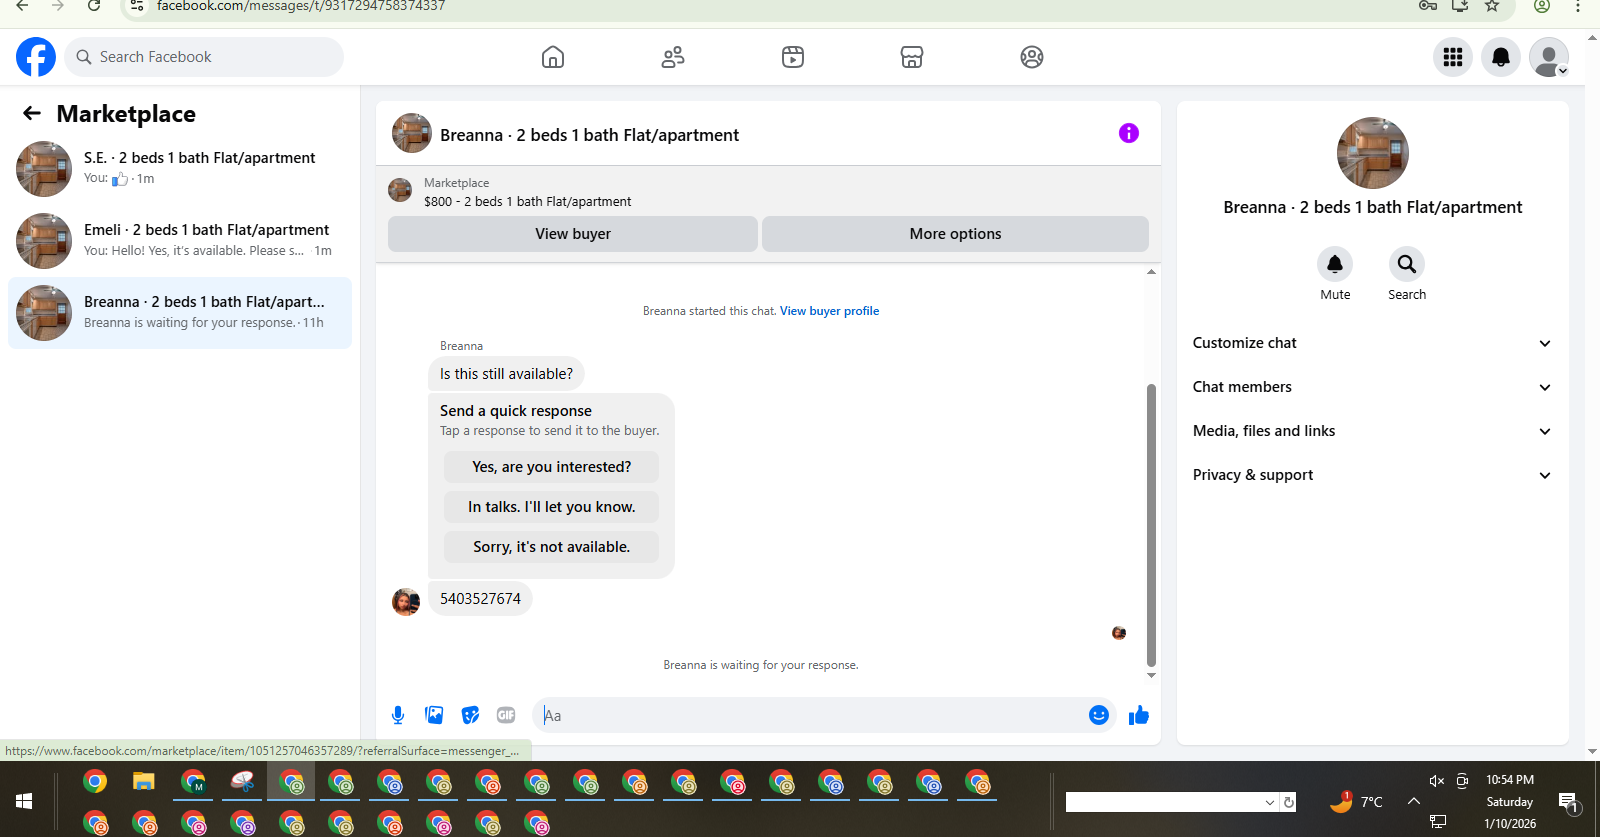Click the More options button
1600x837 pixels.
coord(955,234)
